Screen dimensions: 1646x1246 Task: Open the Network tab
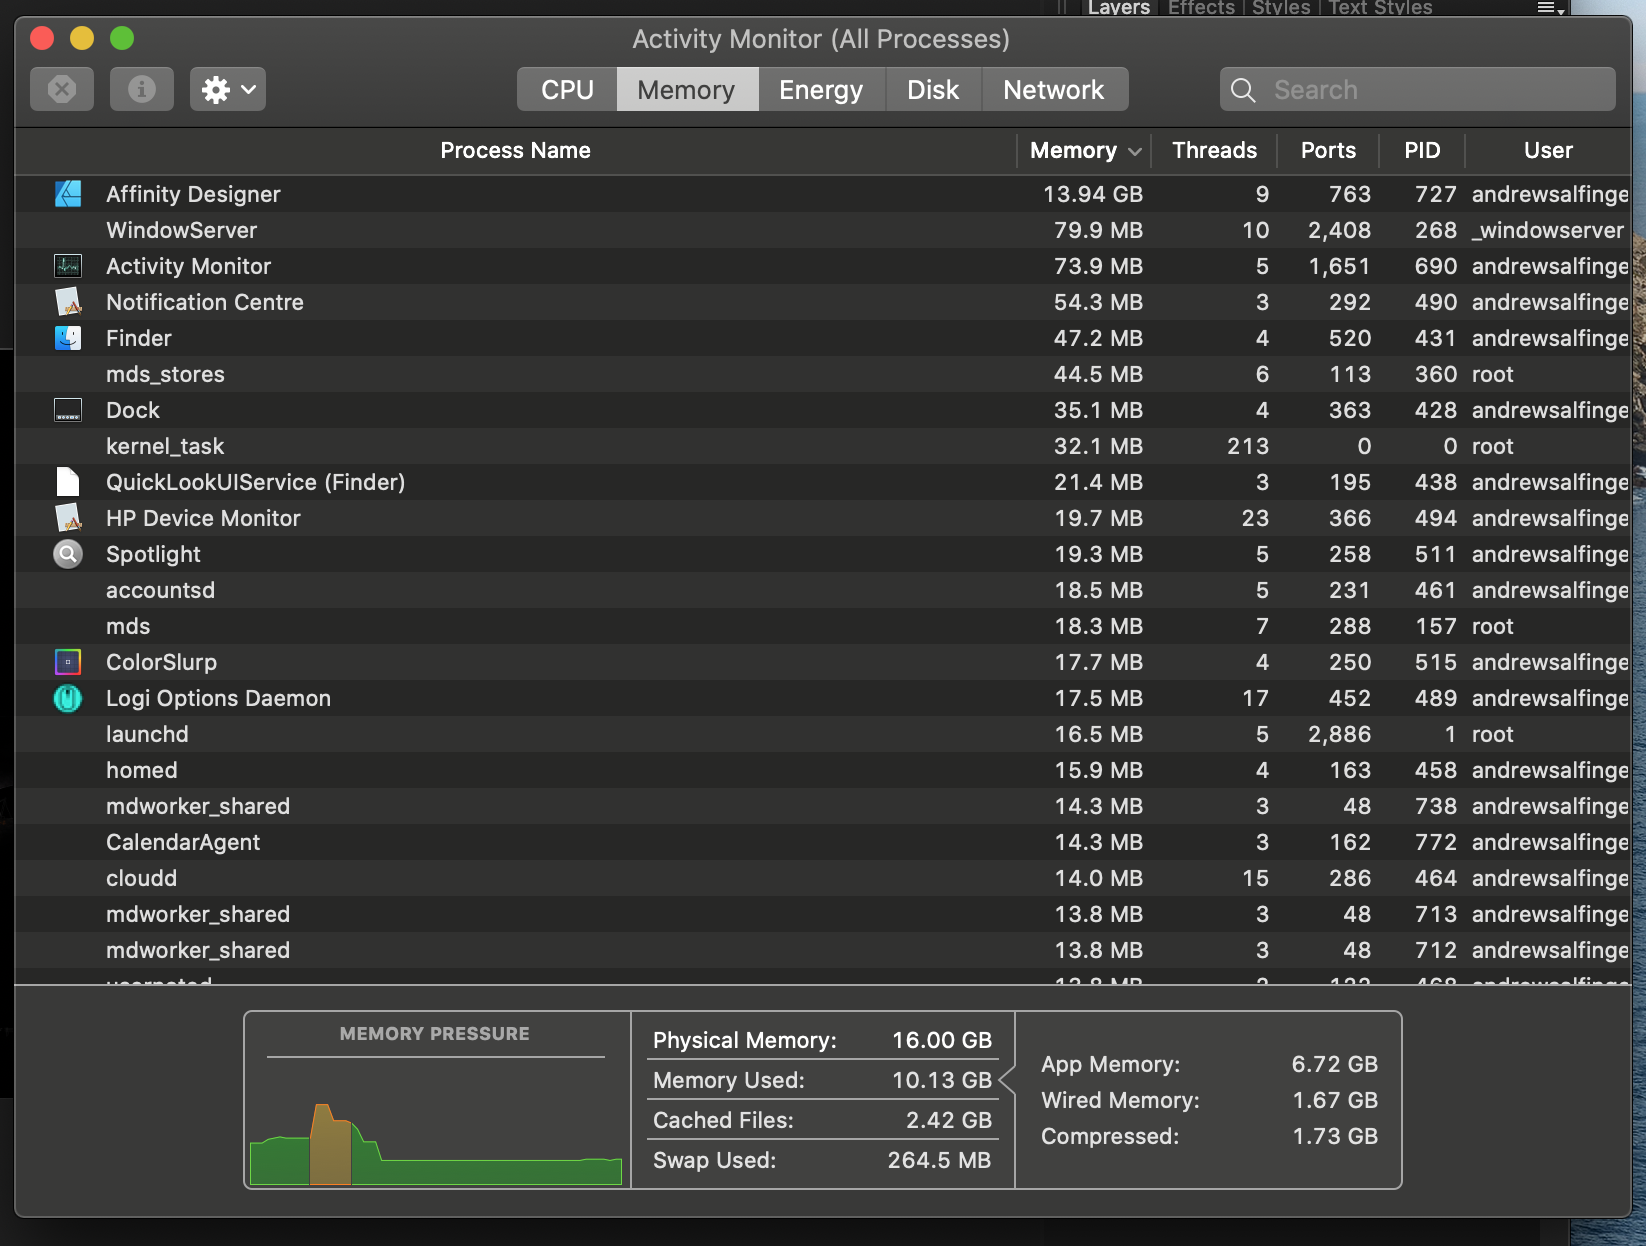pos(1054,90)
